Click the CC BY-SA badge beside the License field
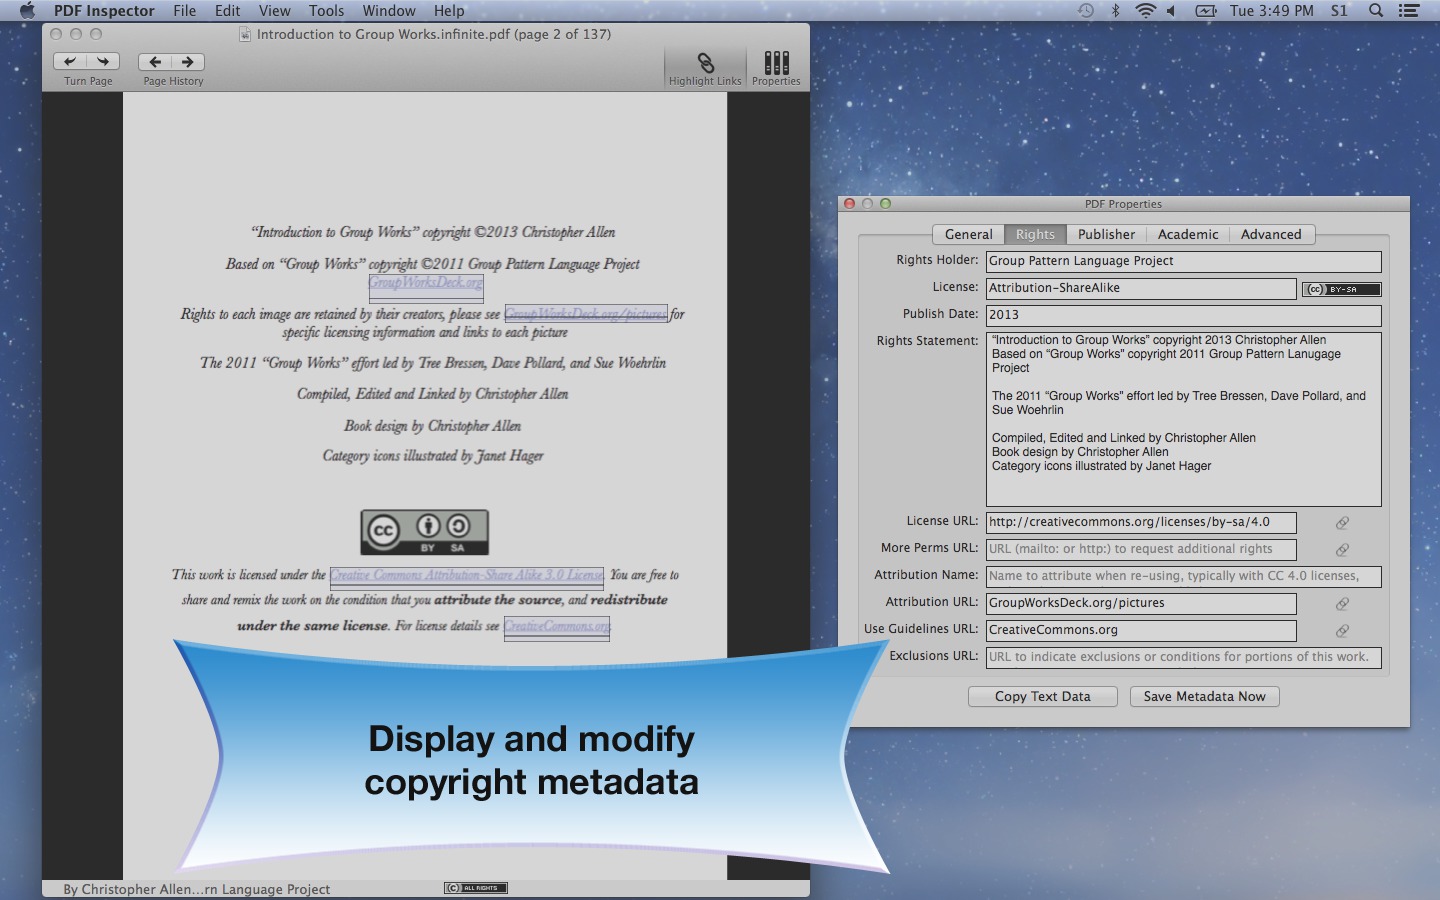Viewport: 1440px width, 900px height. [x=1340, y=289]
